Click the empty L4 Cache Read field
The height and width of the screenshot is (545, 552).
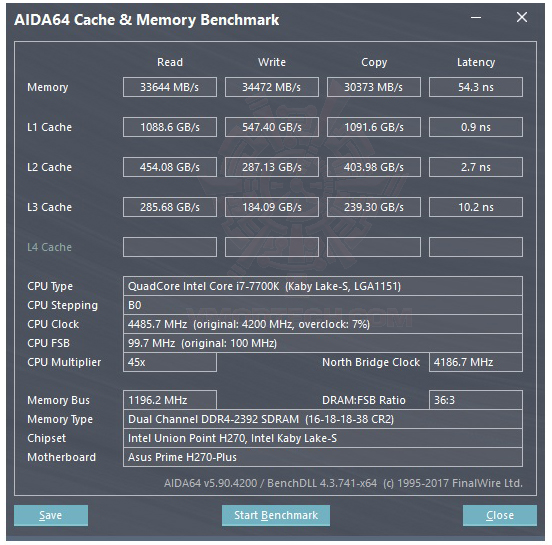170,247
